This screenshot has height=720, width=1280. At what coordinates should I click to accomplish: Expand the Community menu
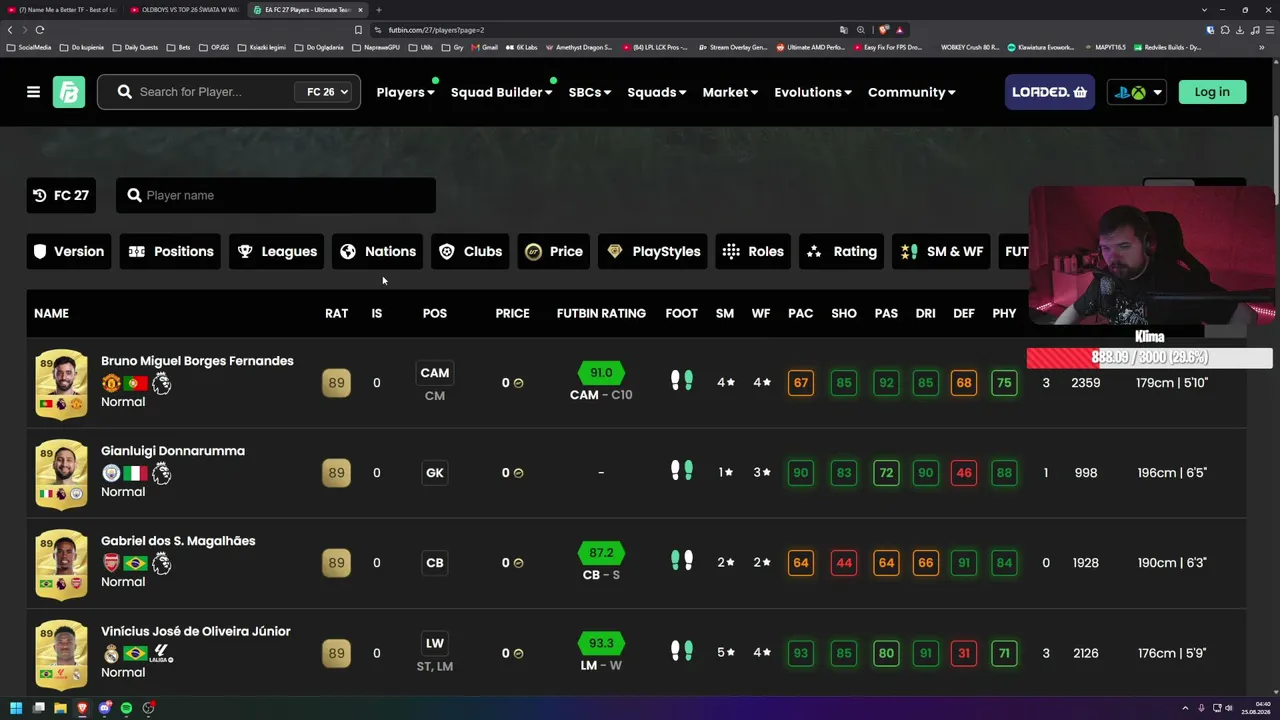coord(911,92)
